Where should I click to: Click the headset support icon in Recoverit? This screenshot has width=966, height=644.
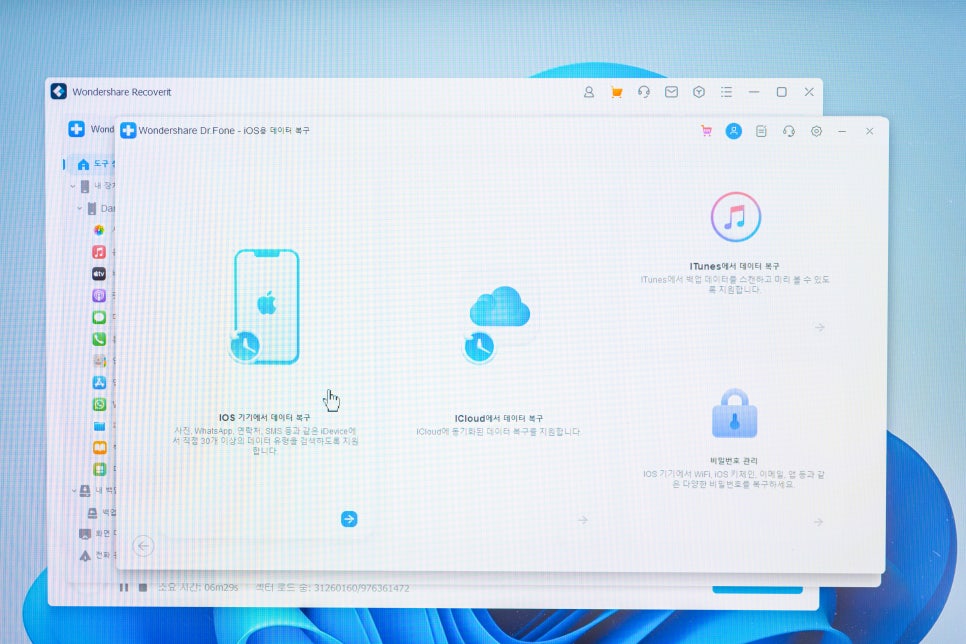point(644,92)
